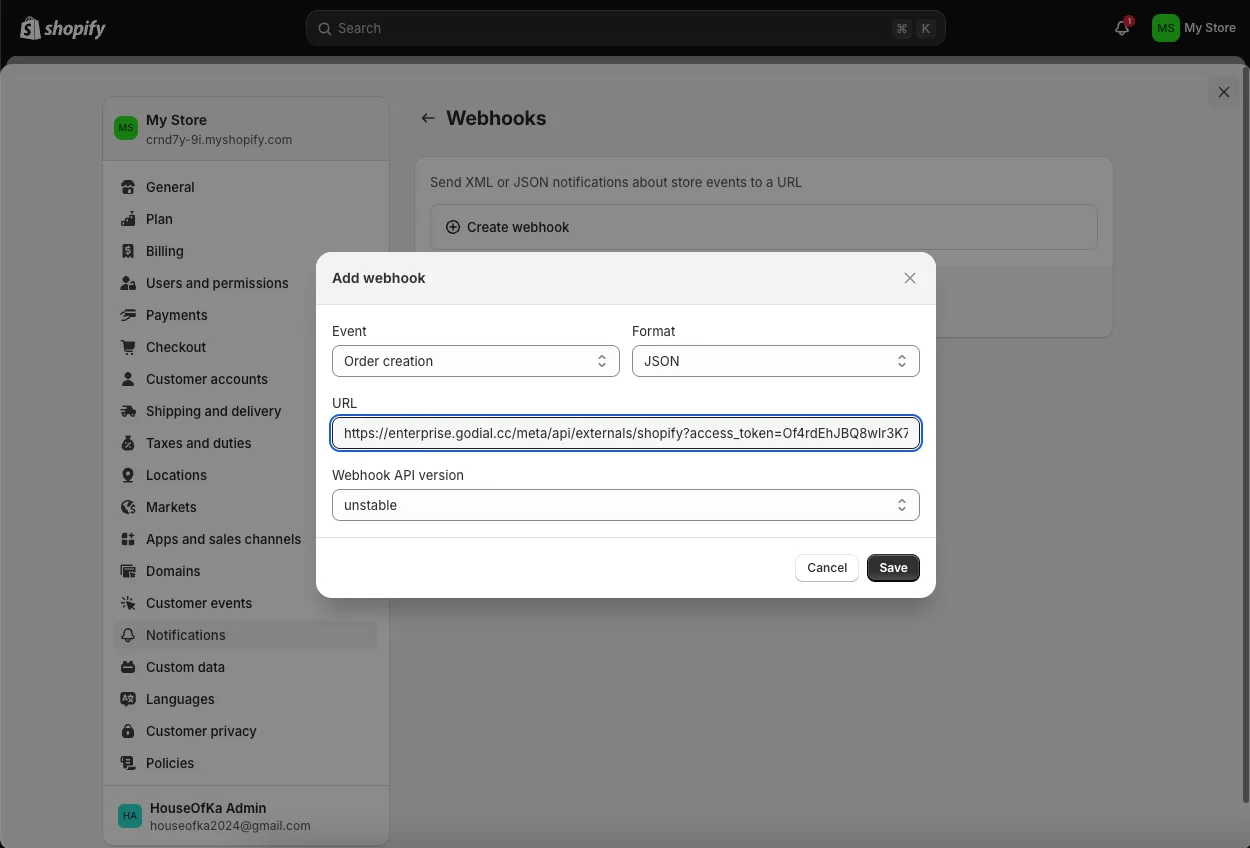The height and width of the screenshot is (848, 1250).
Task: Click the General settings store icon
Action: coord(128,187)
